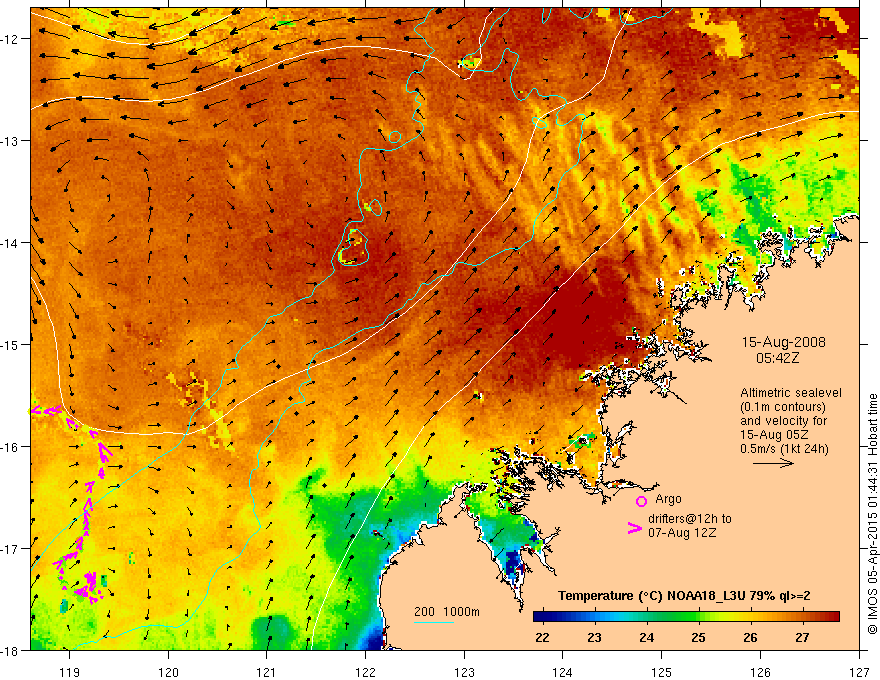Click the '07-Aug 12Z' legend text
This screenshot has height=680, width=880.
pyautogui.click(x=682, y=532)
